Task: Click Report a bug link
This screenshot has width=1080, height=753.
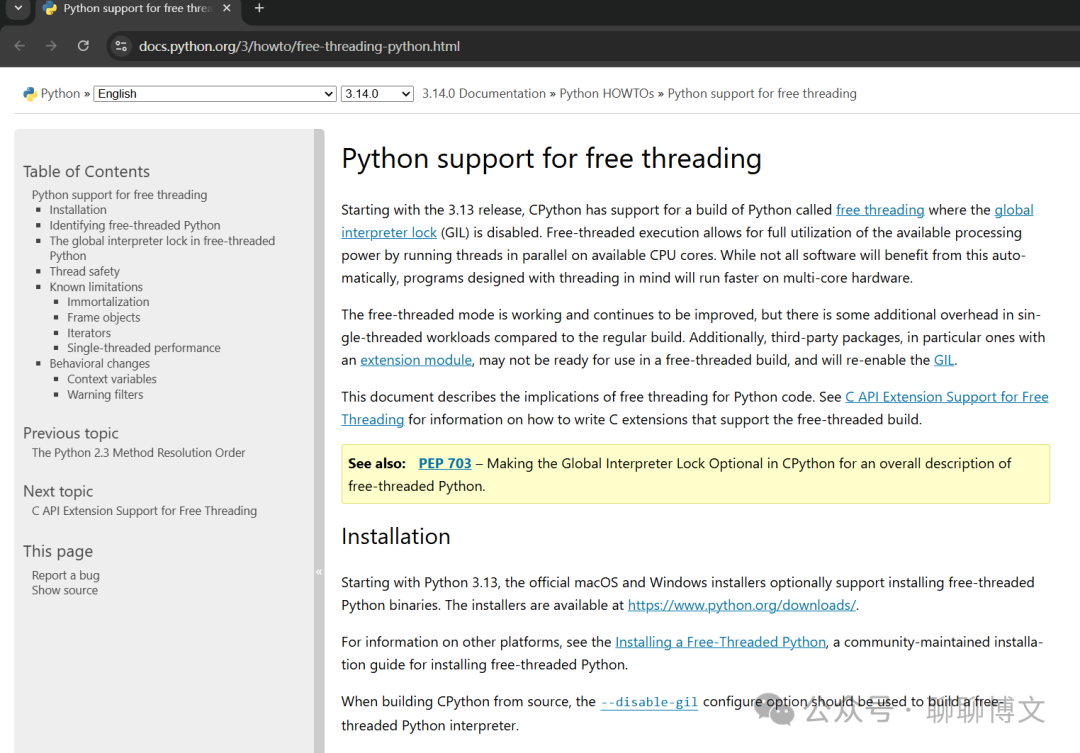Action: pos(65,575)
